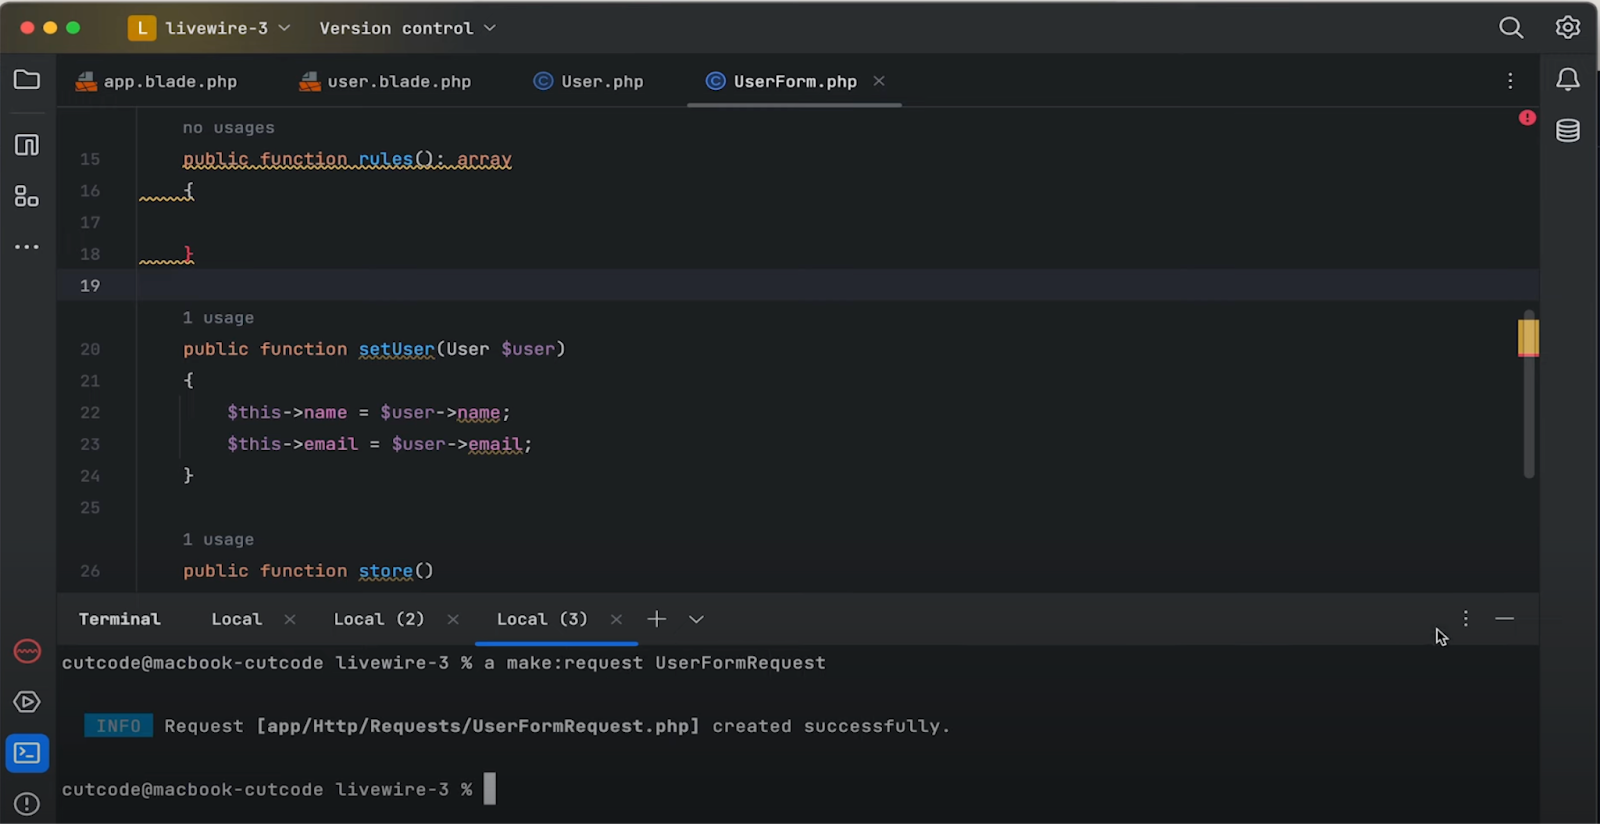Switch to Local (2) terminal tab

(379, 619)
